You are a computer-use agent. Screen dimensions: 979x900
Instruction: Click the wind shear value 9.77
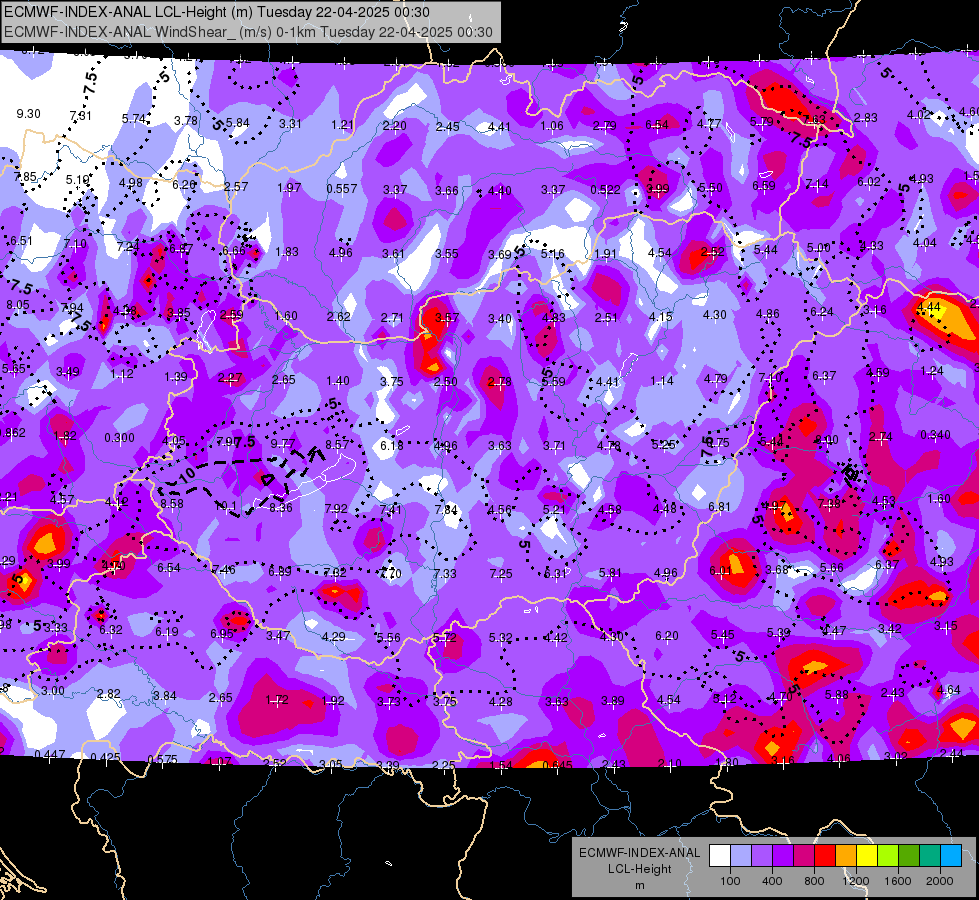click(283, 444)
